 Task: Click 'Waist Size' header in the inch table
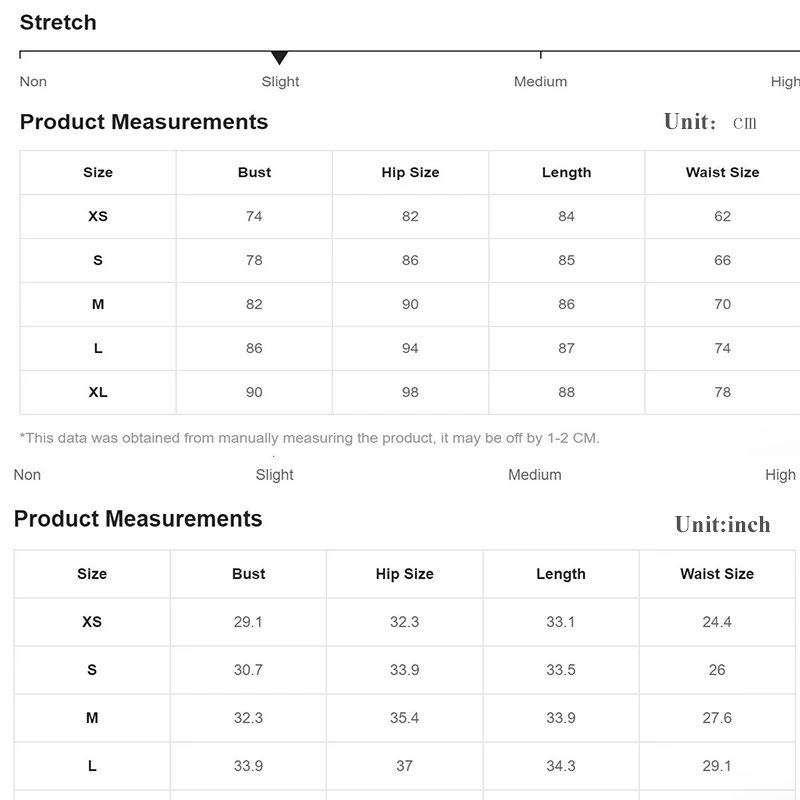[x=717, y=574]
